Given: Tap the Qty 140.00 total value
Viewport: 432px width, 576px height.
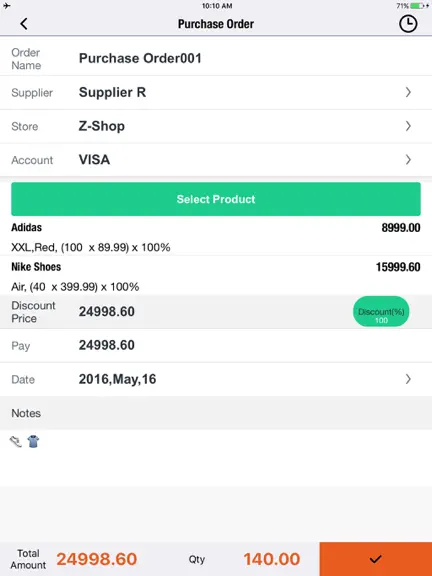Looking at the screenshot, I should click(x=272, y=559).
